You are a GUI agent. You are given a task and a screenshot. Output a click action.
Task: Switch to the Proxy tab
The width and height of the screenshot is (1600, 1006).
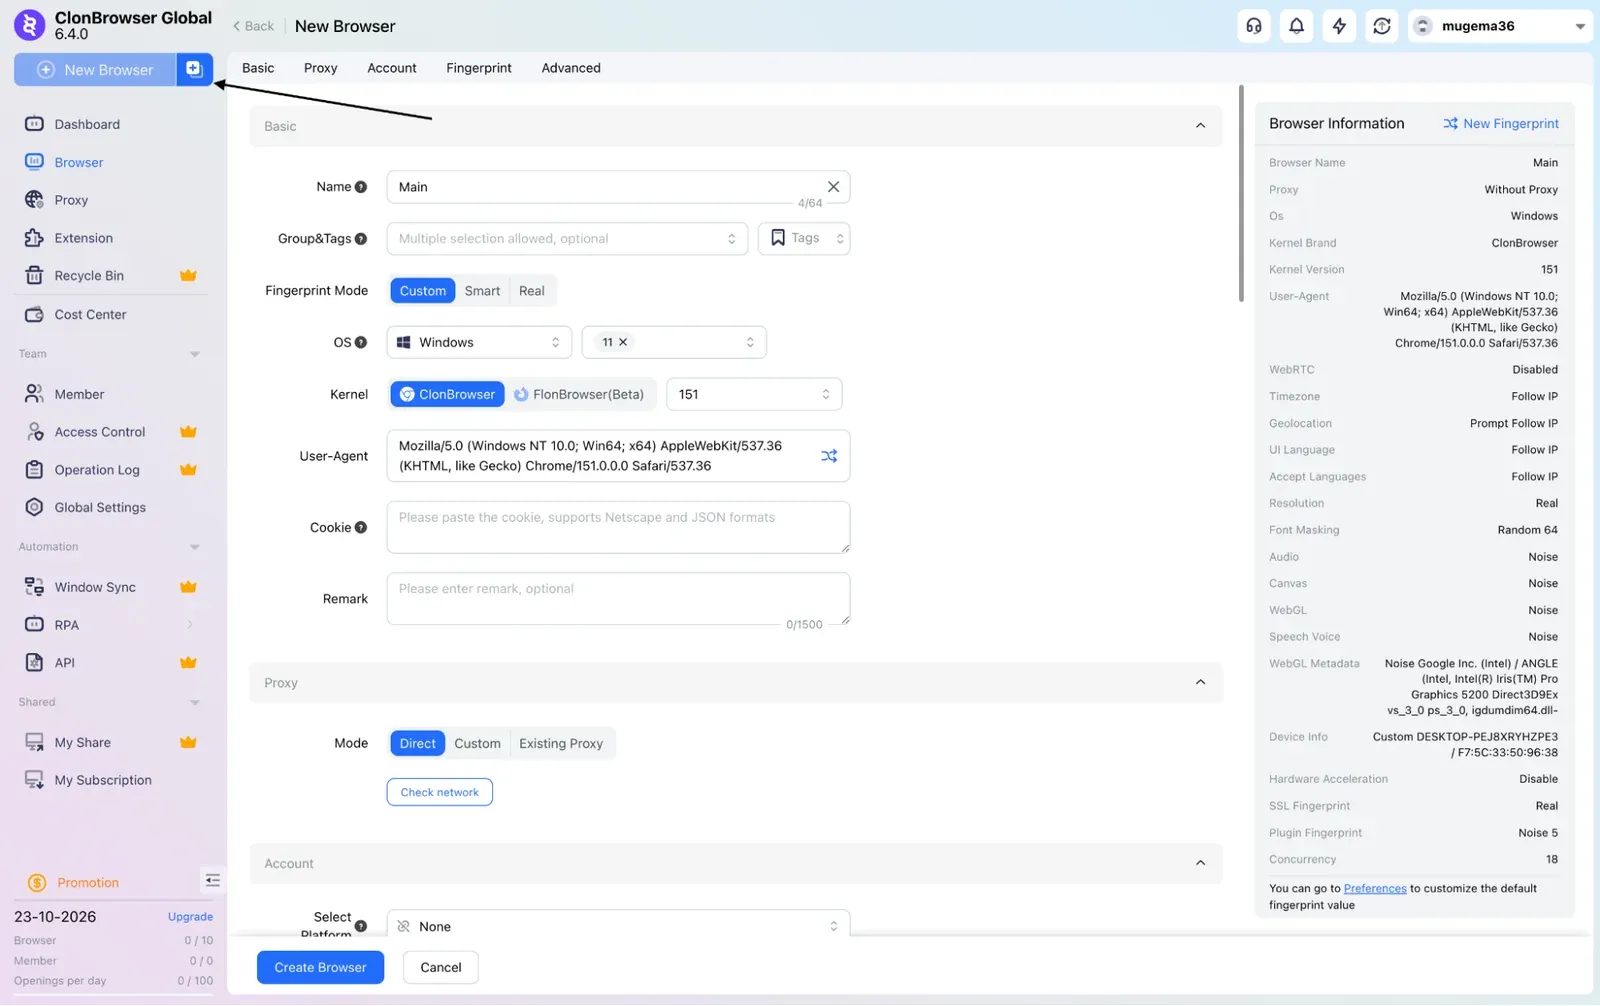coord(320,68)
